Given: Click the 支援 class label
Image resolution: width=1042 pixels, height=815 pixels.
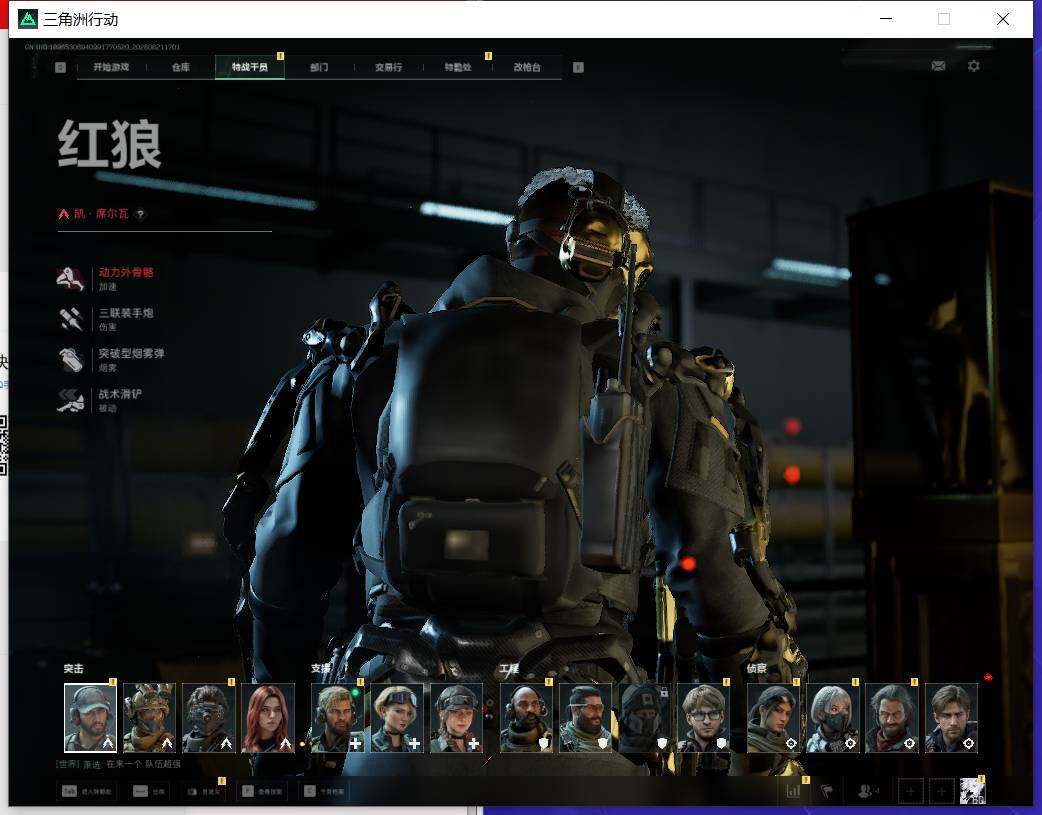Looking at the screenshot, I should pos(321,669).
